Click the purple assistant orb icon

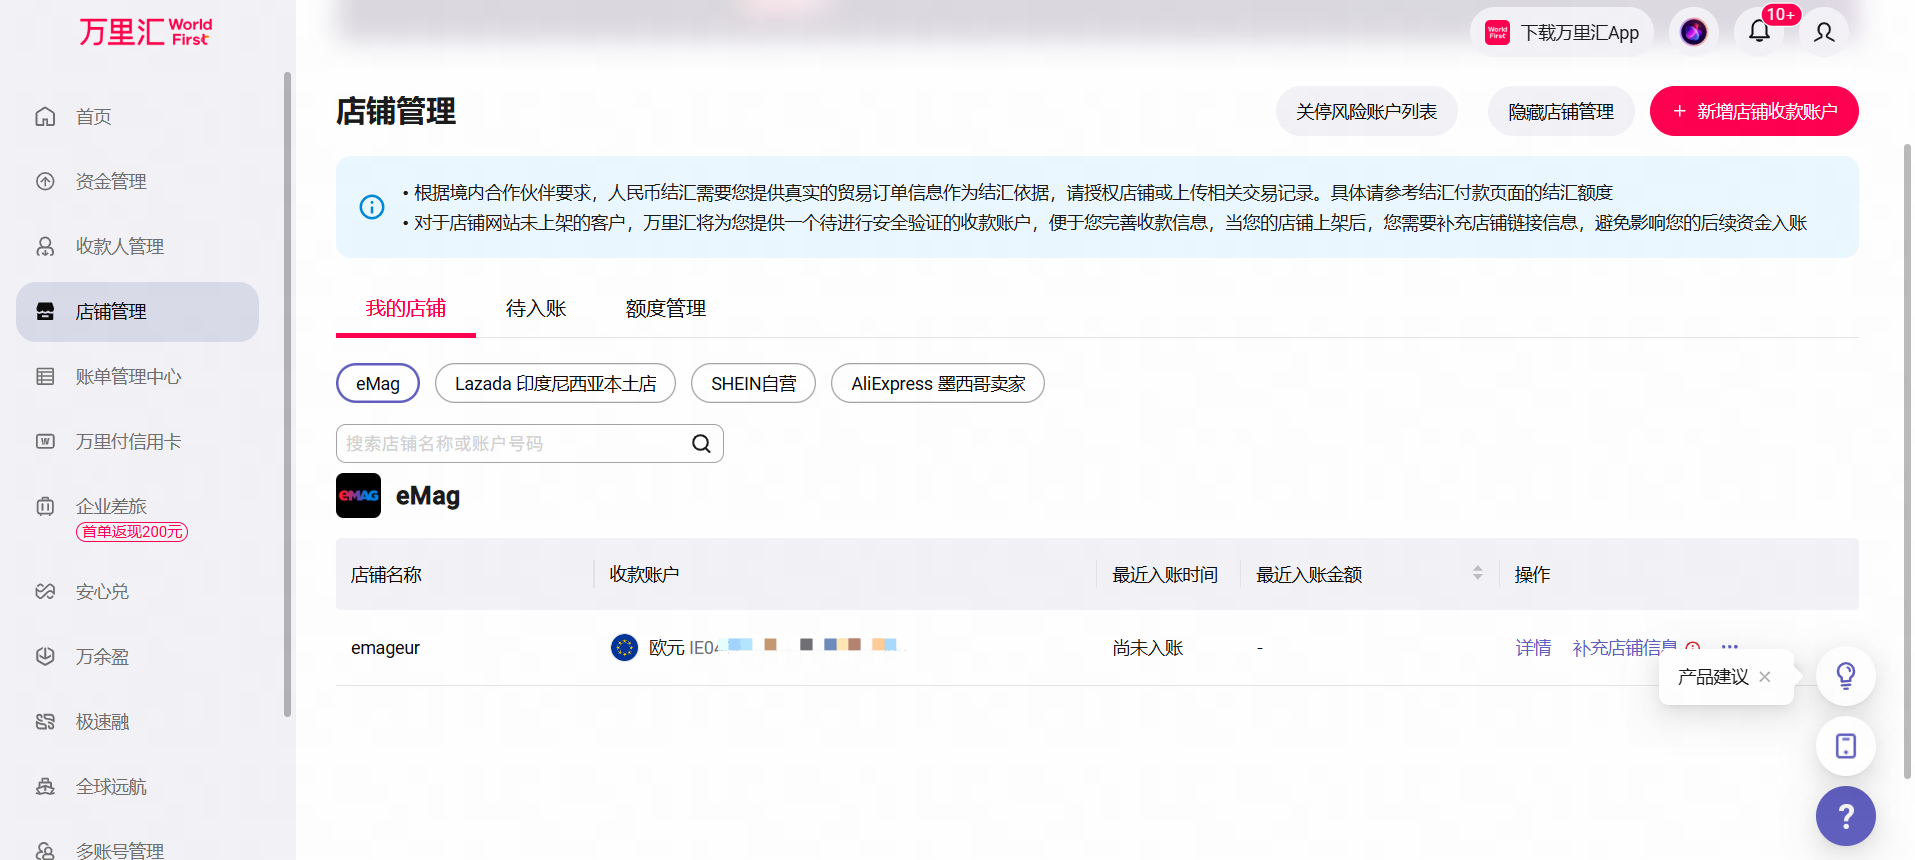coord(1693,32)
